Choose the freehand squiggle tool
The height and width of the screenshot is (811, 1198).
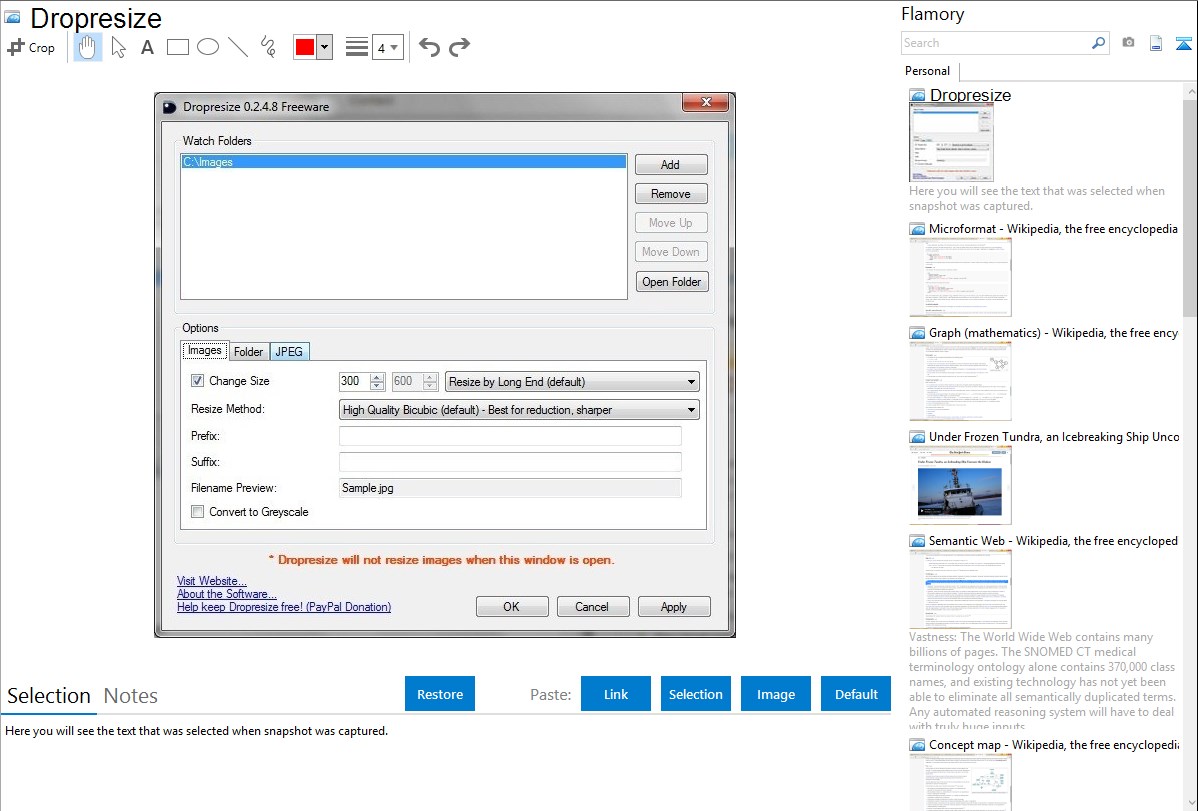coord(268,47)
